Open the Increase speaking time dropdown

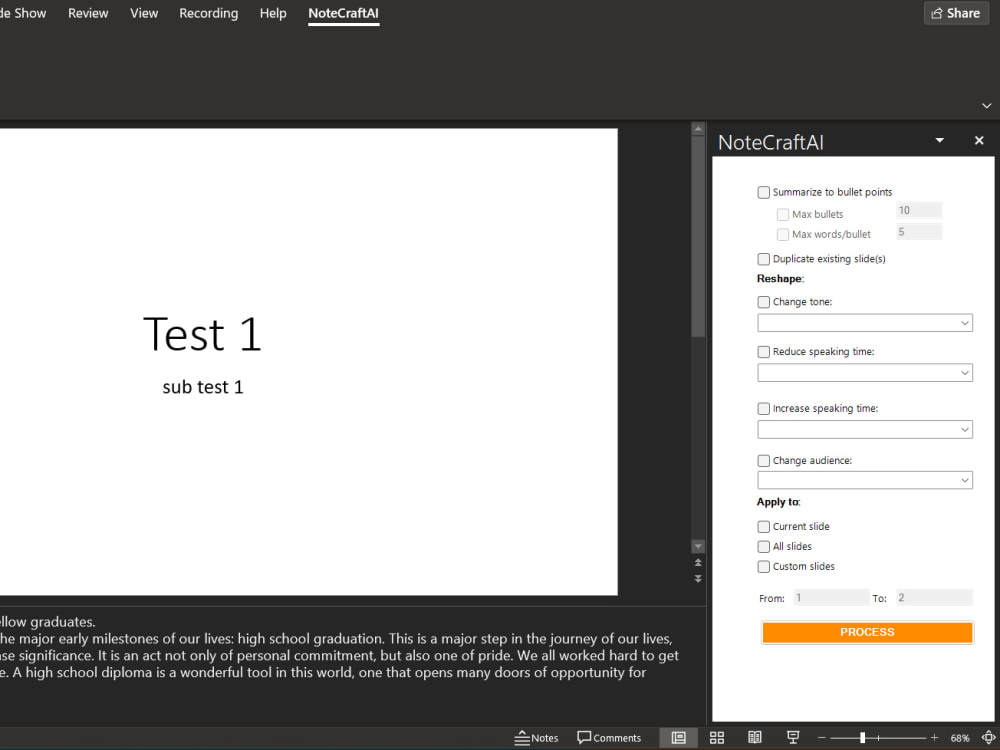tap(865, 429)
